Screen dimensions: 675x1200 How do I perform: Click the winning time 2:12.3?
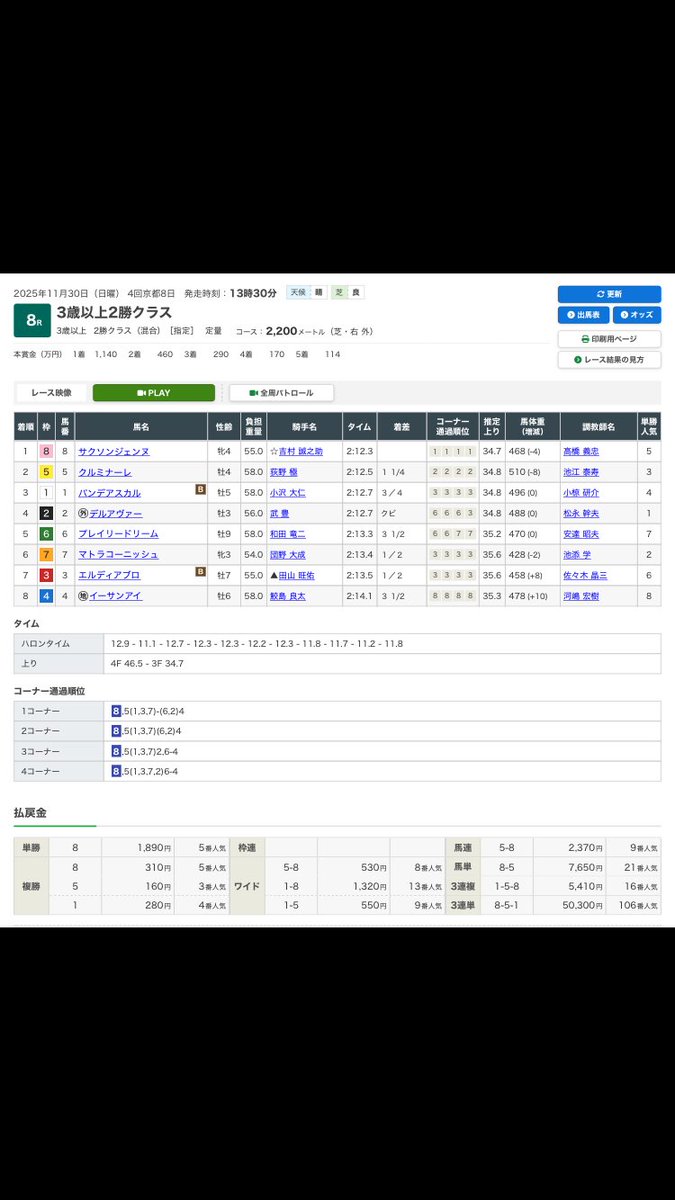[360, 451]
